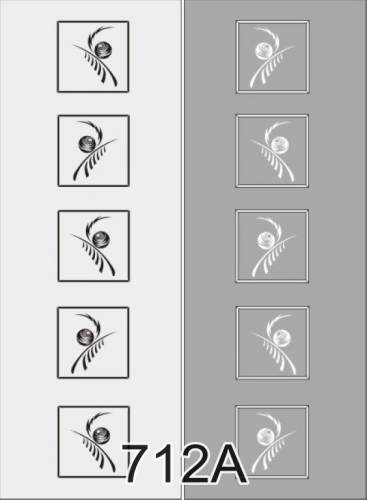Select the second framed tile in dark panel

[272, 151]
